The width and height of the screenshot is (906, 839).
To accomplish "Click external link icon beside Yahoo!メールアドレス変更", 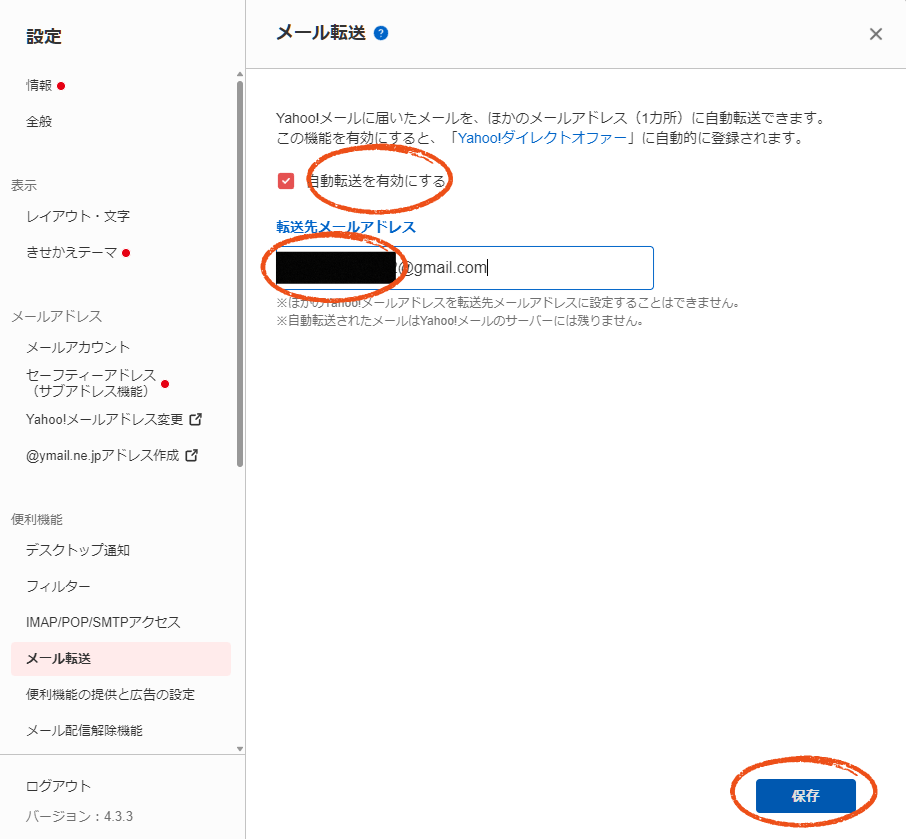I will tap(196, 419).
